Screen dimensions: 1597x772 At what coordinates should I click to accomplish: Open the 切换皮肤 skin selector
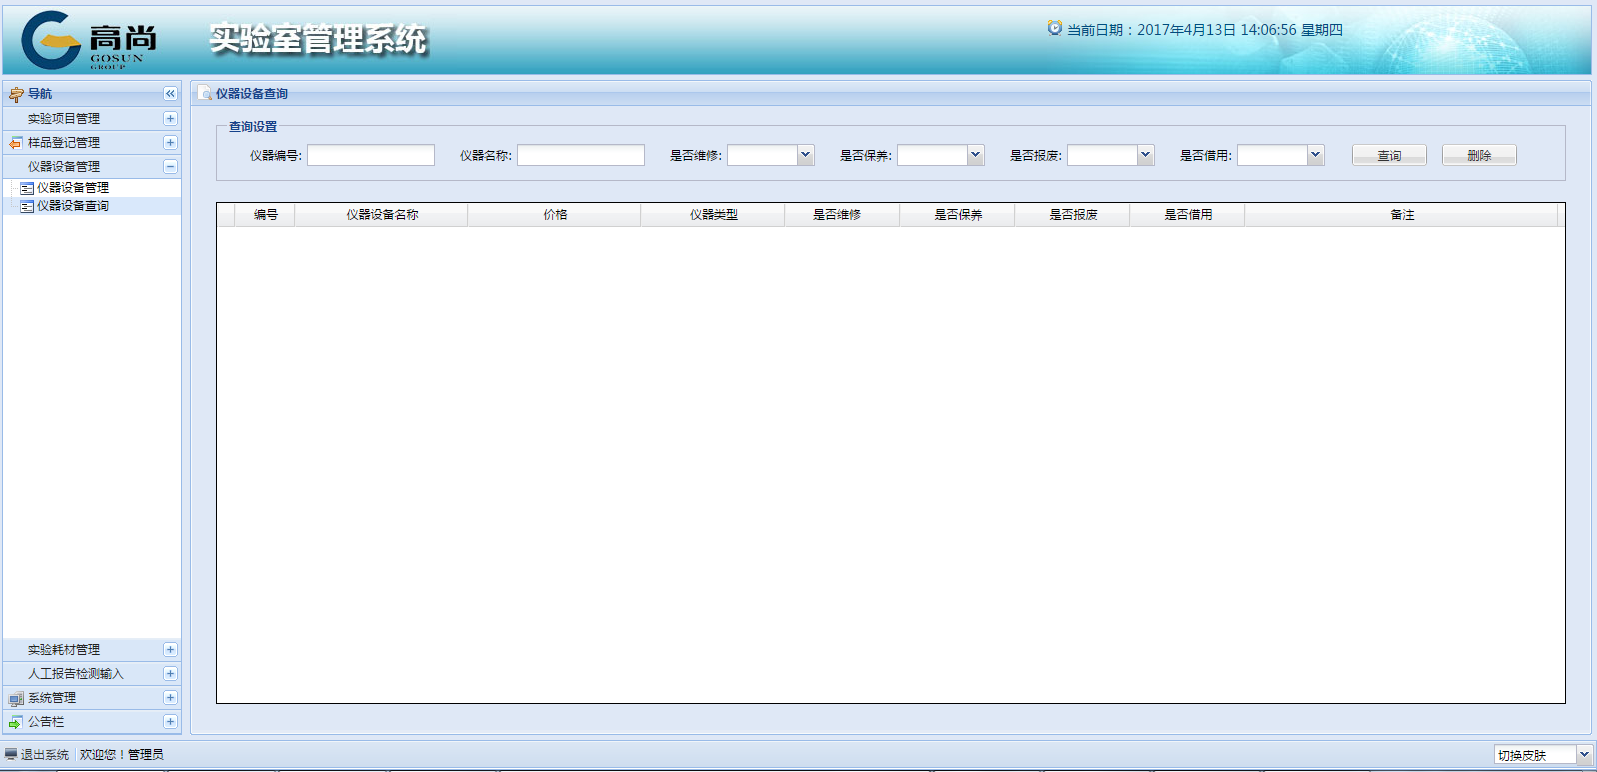click(x=1584, y=755)
